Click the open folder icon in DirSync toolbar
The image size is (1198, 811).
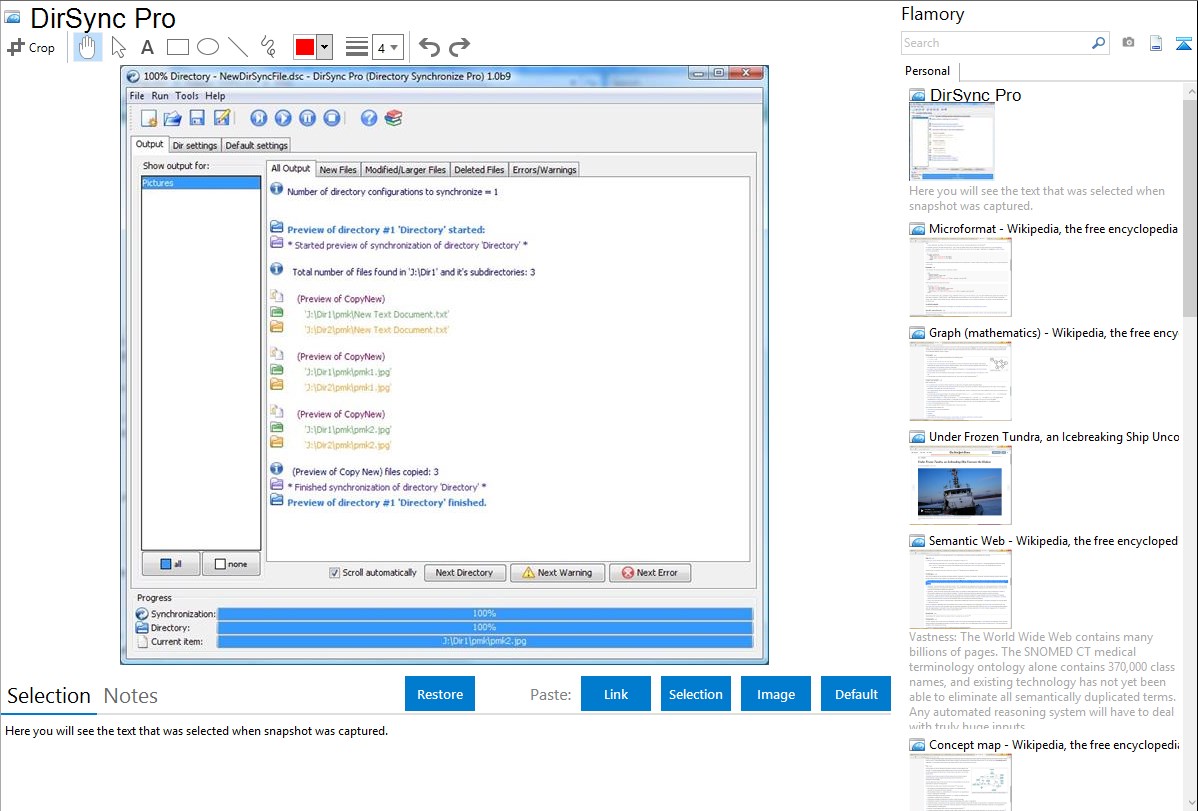[x=173, y=118]
